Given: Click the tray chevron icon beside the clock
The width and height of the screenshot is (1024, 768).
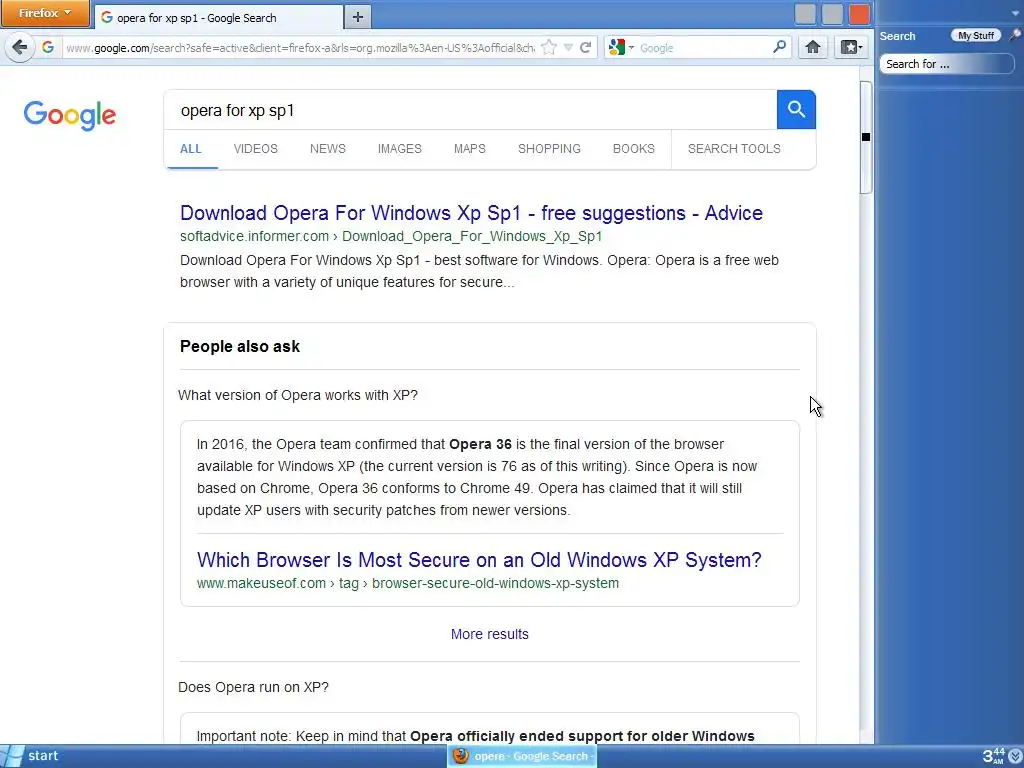Looking at the screenshot, I should (x=1015, y=756).
